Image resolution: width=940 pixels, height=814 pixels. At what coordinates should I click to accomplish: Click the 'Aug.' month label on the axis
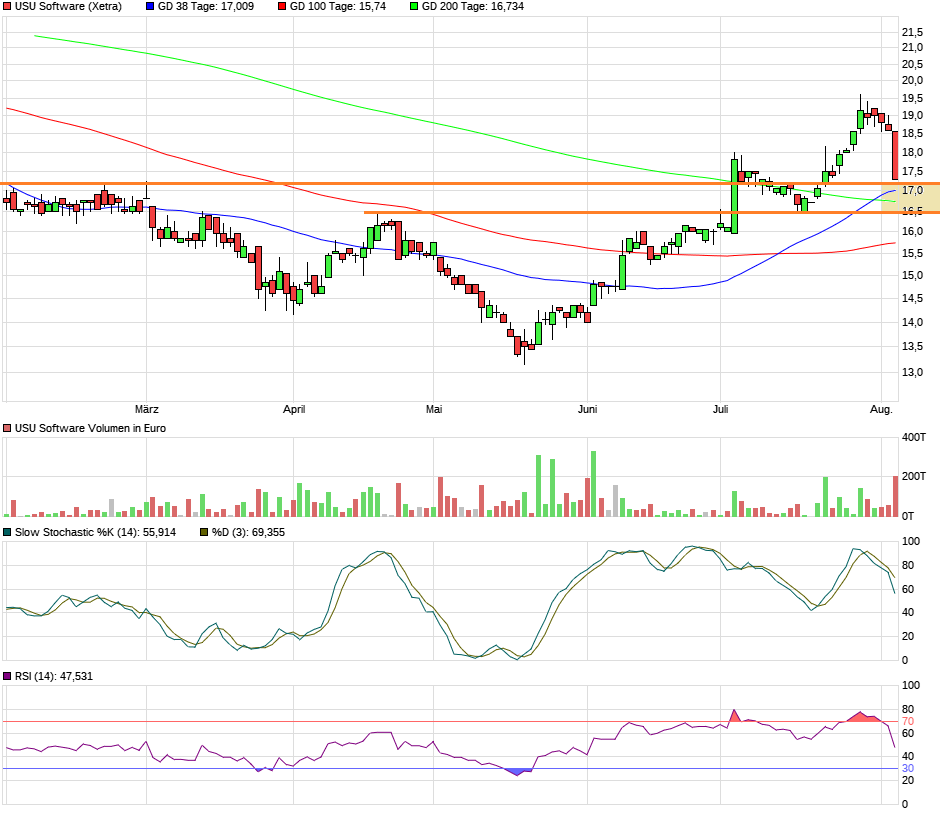point(881,409)
